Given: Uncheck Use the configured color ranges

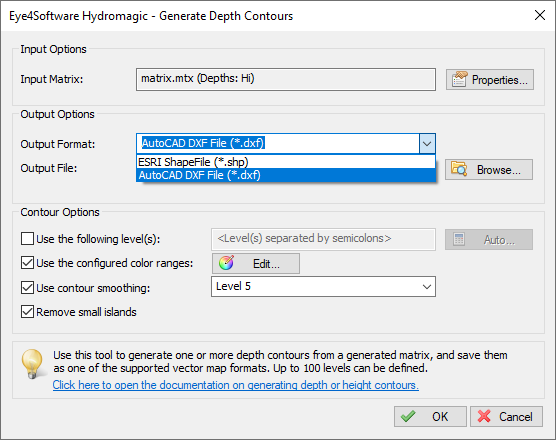Looking at the screenshot, I should (x=27, y=263).
